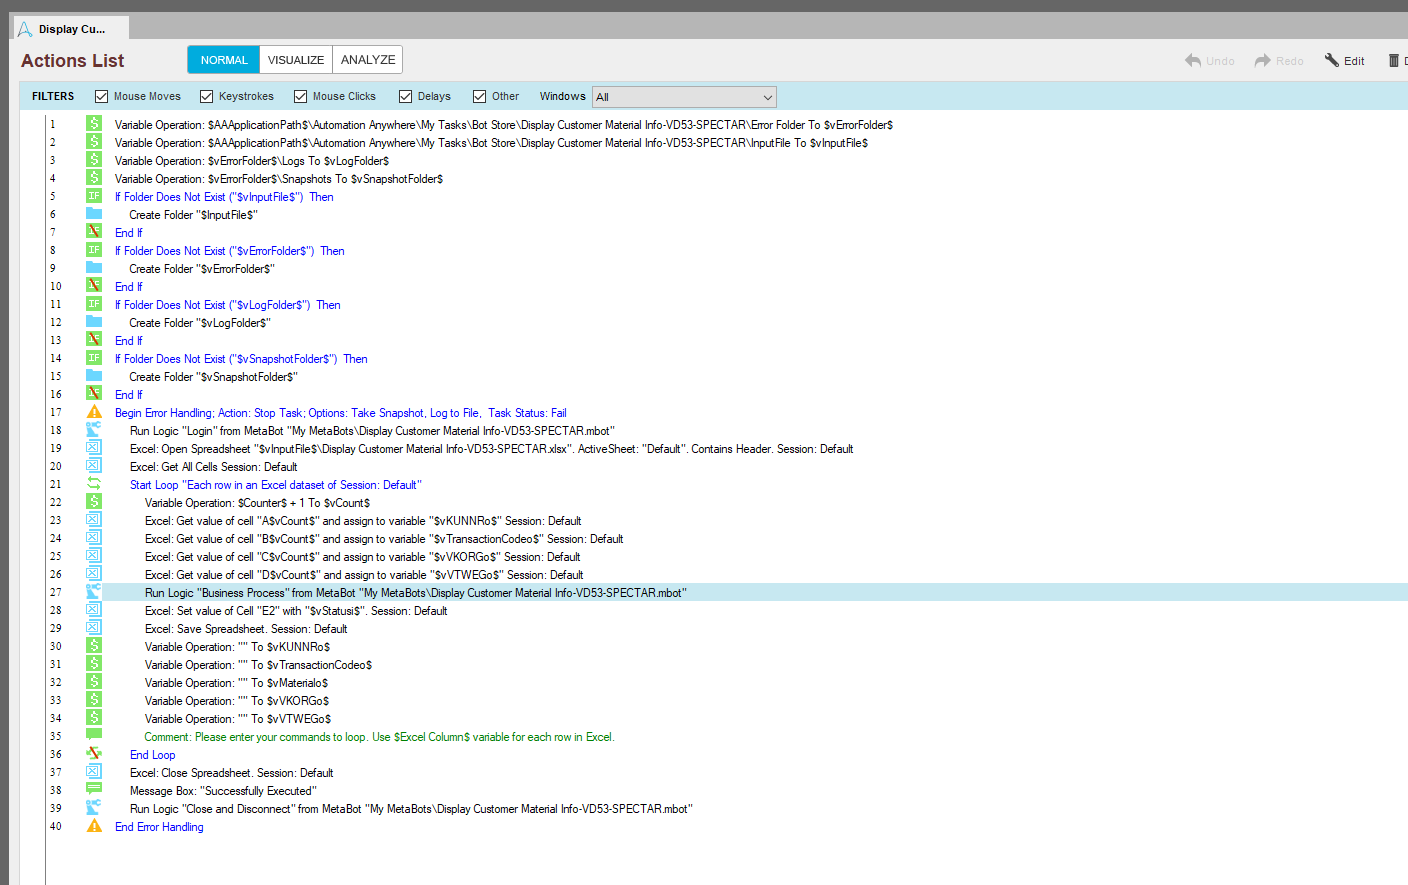Toggle the Mouse Clicks filter checkbox
The height and width of the screenshot is (885, 1408).
tap(300, 97)
